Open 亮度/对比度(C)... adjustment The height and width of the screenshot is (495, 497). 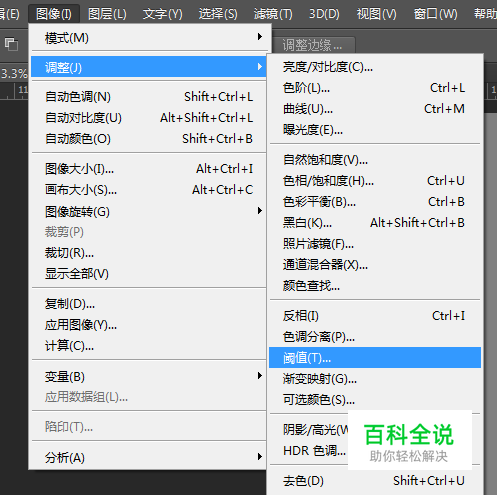click(375, 67)
